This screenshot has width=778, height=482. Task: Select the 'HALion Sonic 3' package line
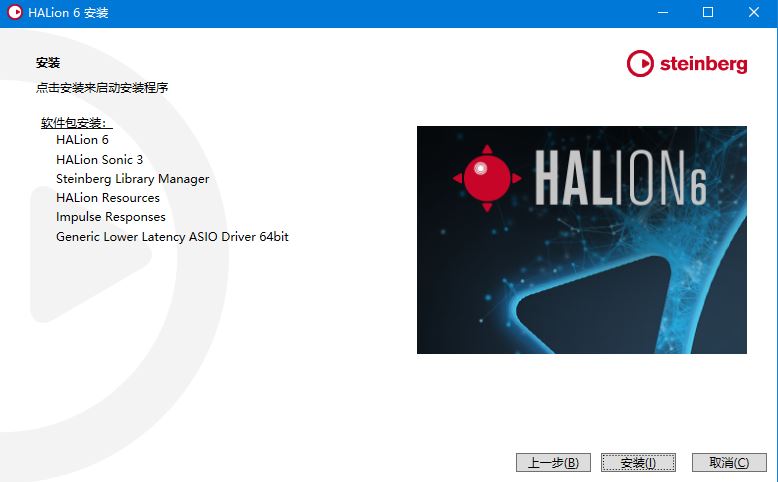tap(99, 159)
